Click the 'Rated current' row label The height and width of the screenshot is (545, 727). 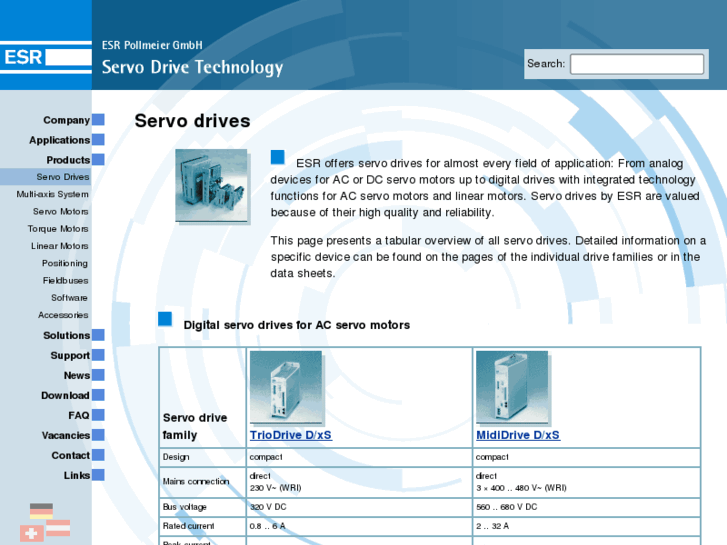coord(188,526)
